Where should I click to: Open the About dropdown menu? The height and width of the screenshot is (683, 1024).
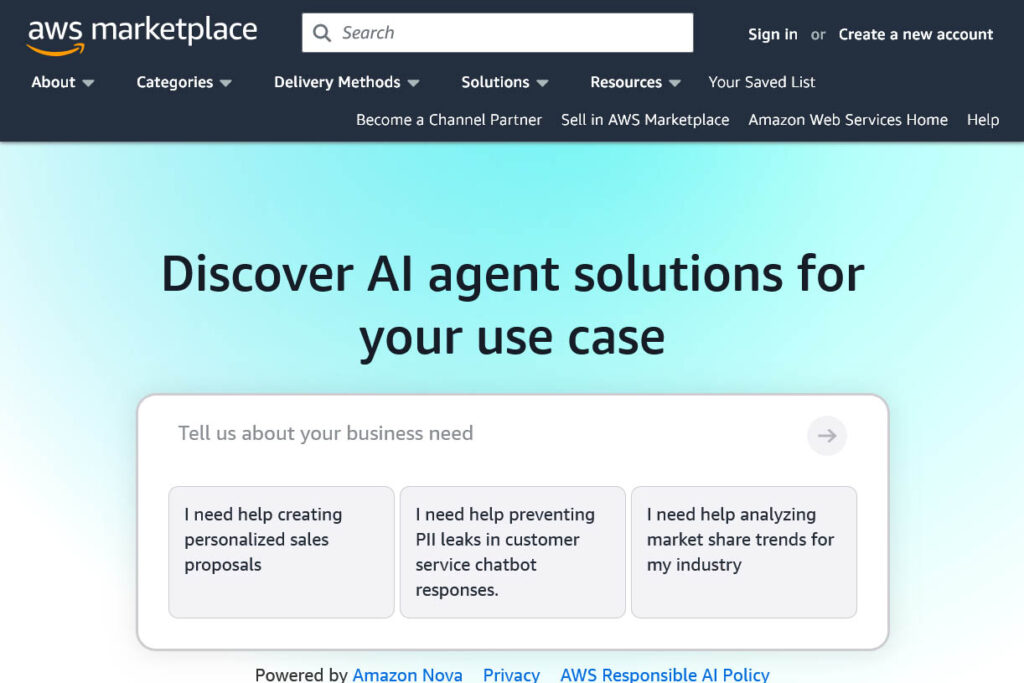click(x=62, y=83)
